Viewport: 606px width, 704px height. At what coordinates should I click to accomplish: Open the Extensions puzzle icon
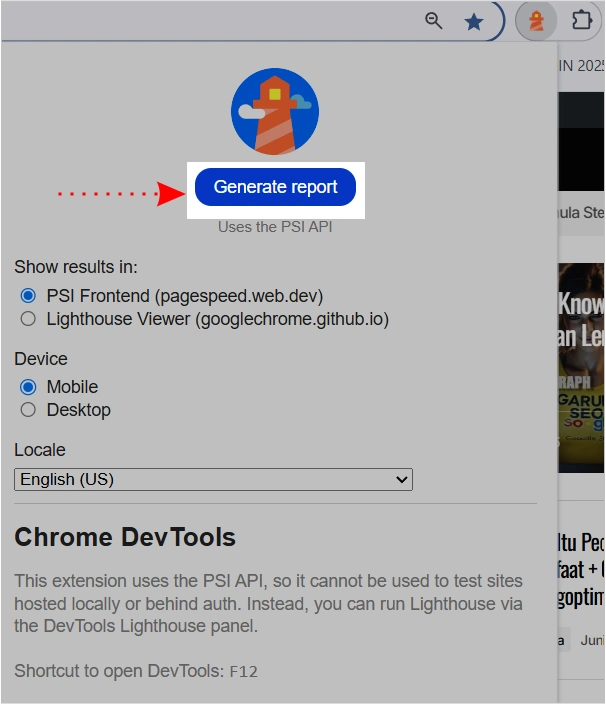581,21
